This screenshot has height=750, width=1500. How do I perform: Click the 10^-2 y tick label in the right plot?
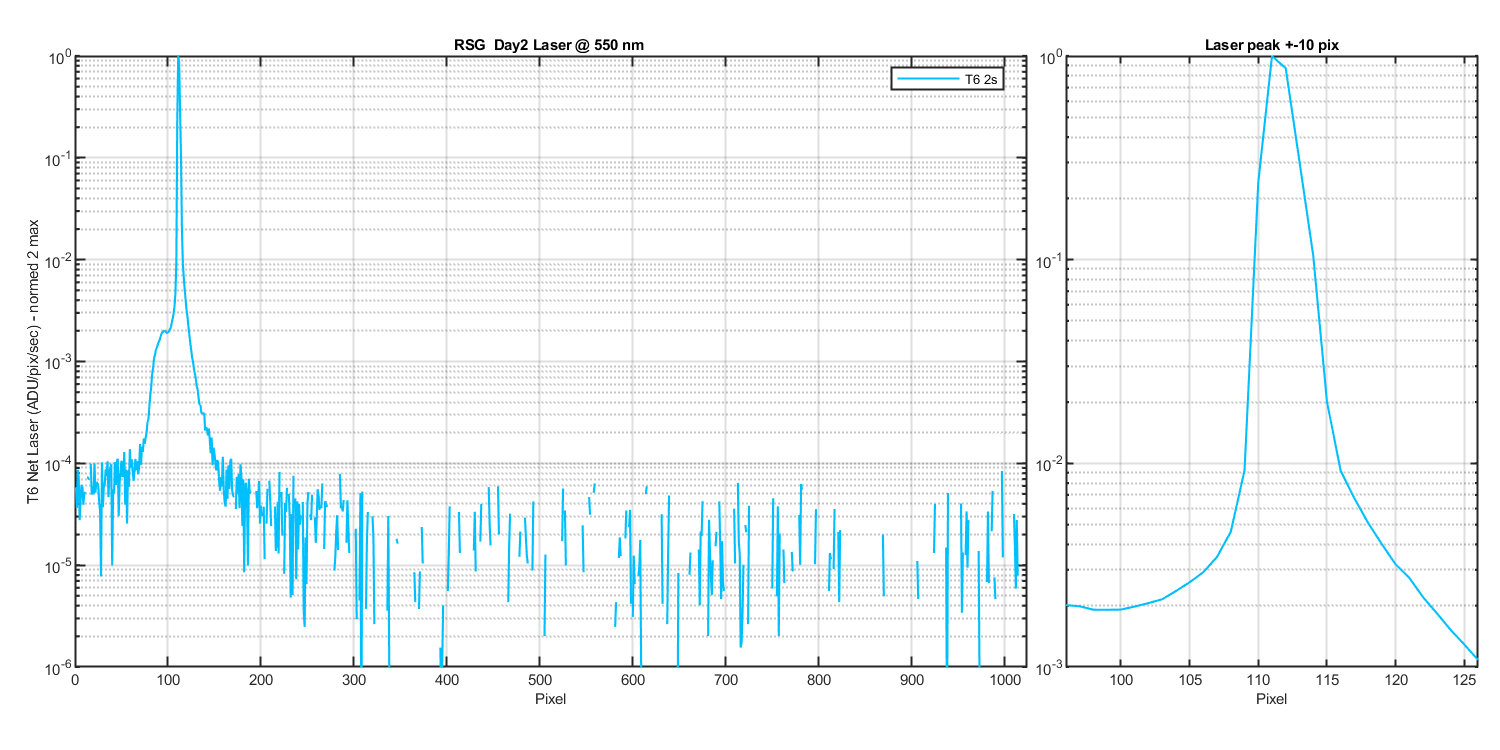coord(1048,462)
